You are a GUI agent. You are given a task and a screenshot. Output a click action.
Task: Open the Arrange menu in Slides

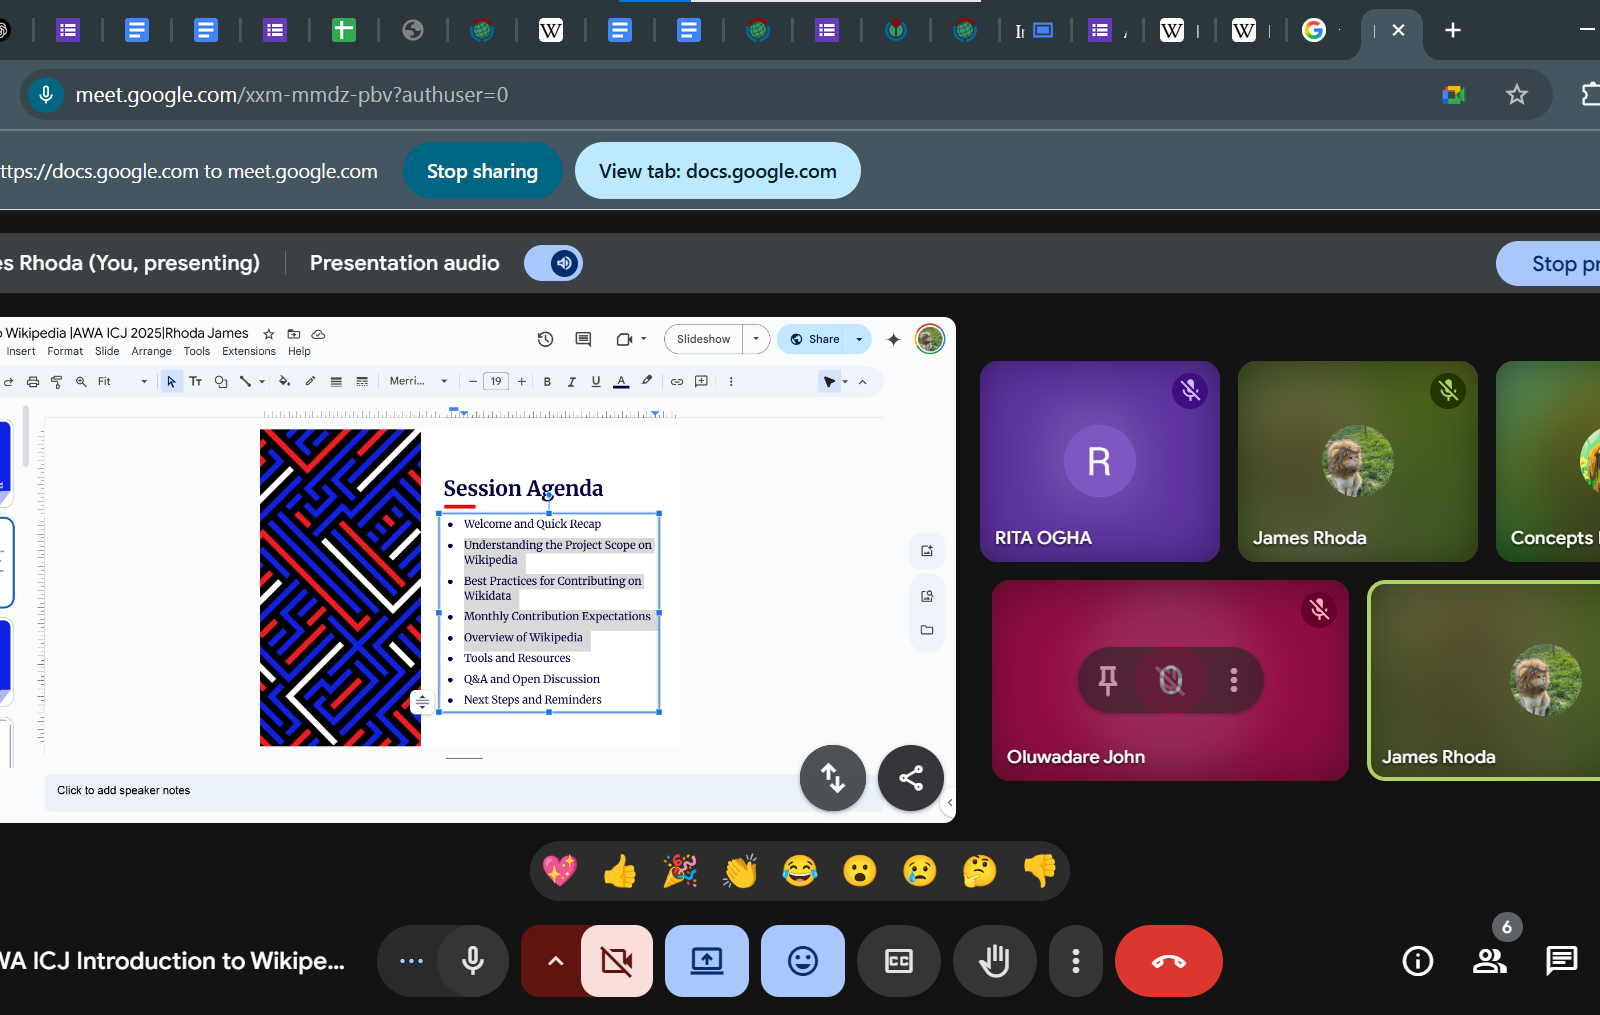click(151, 351)
